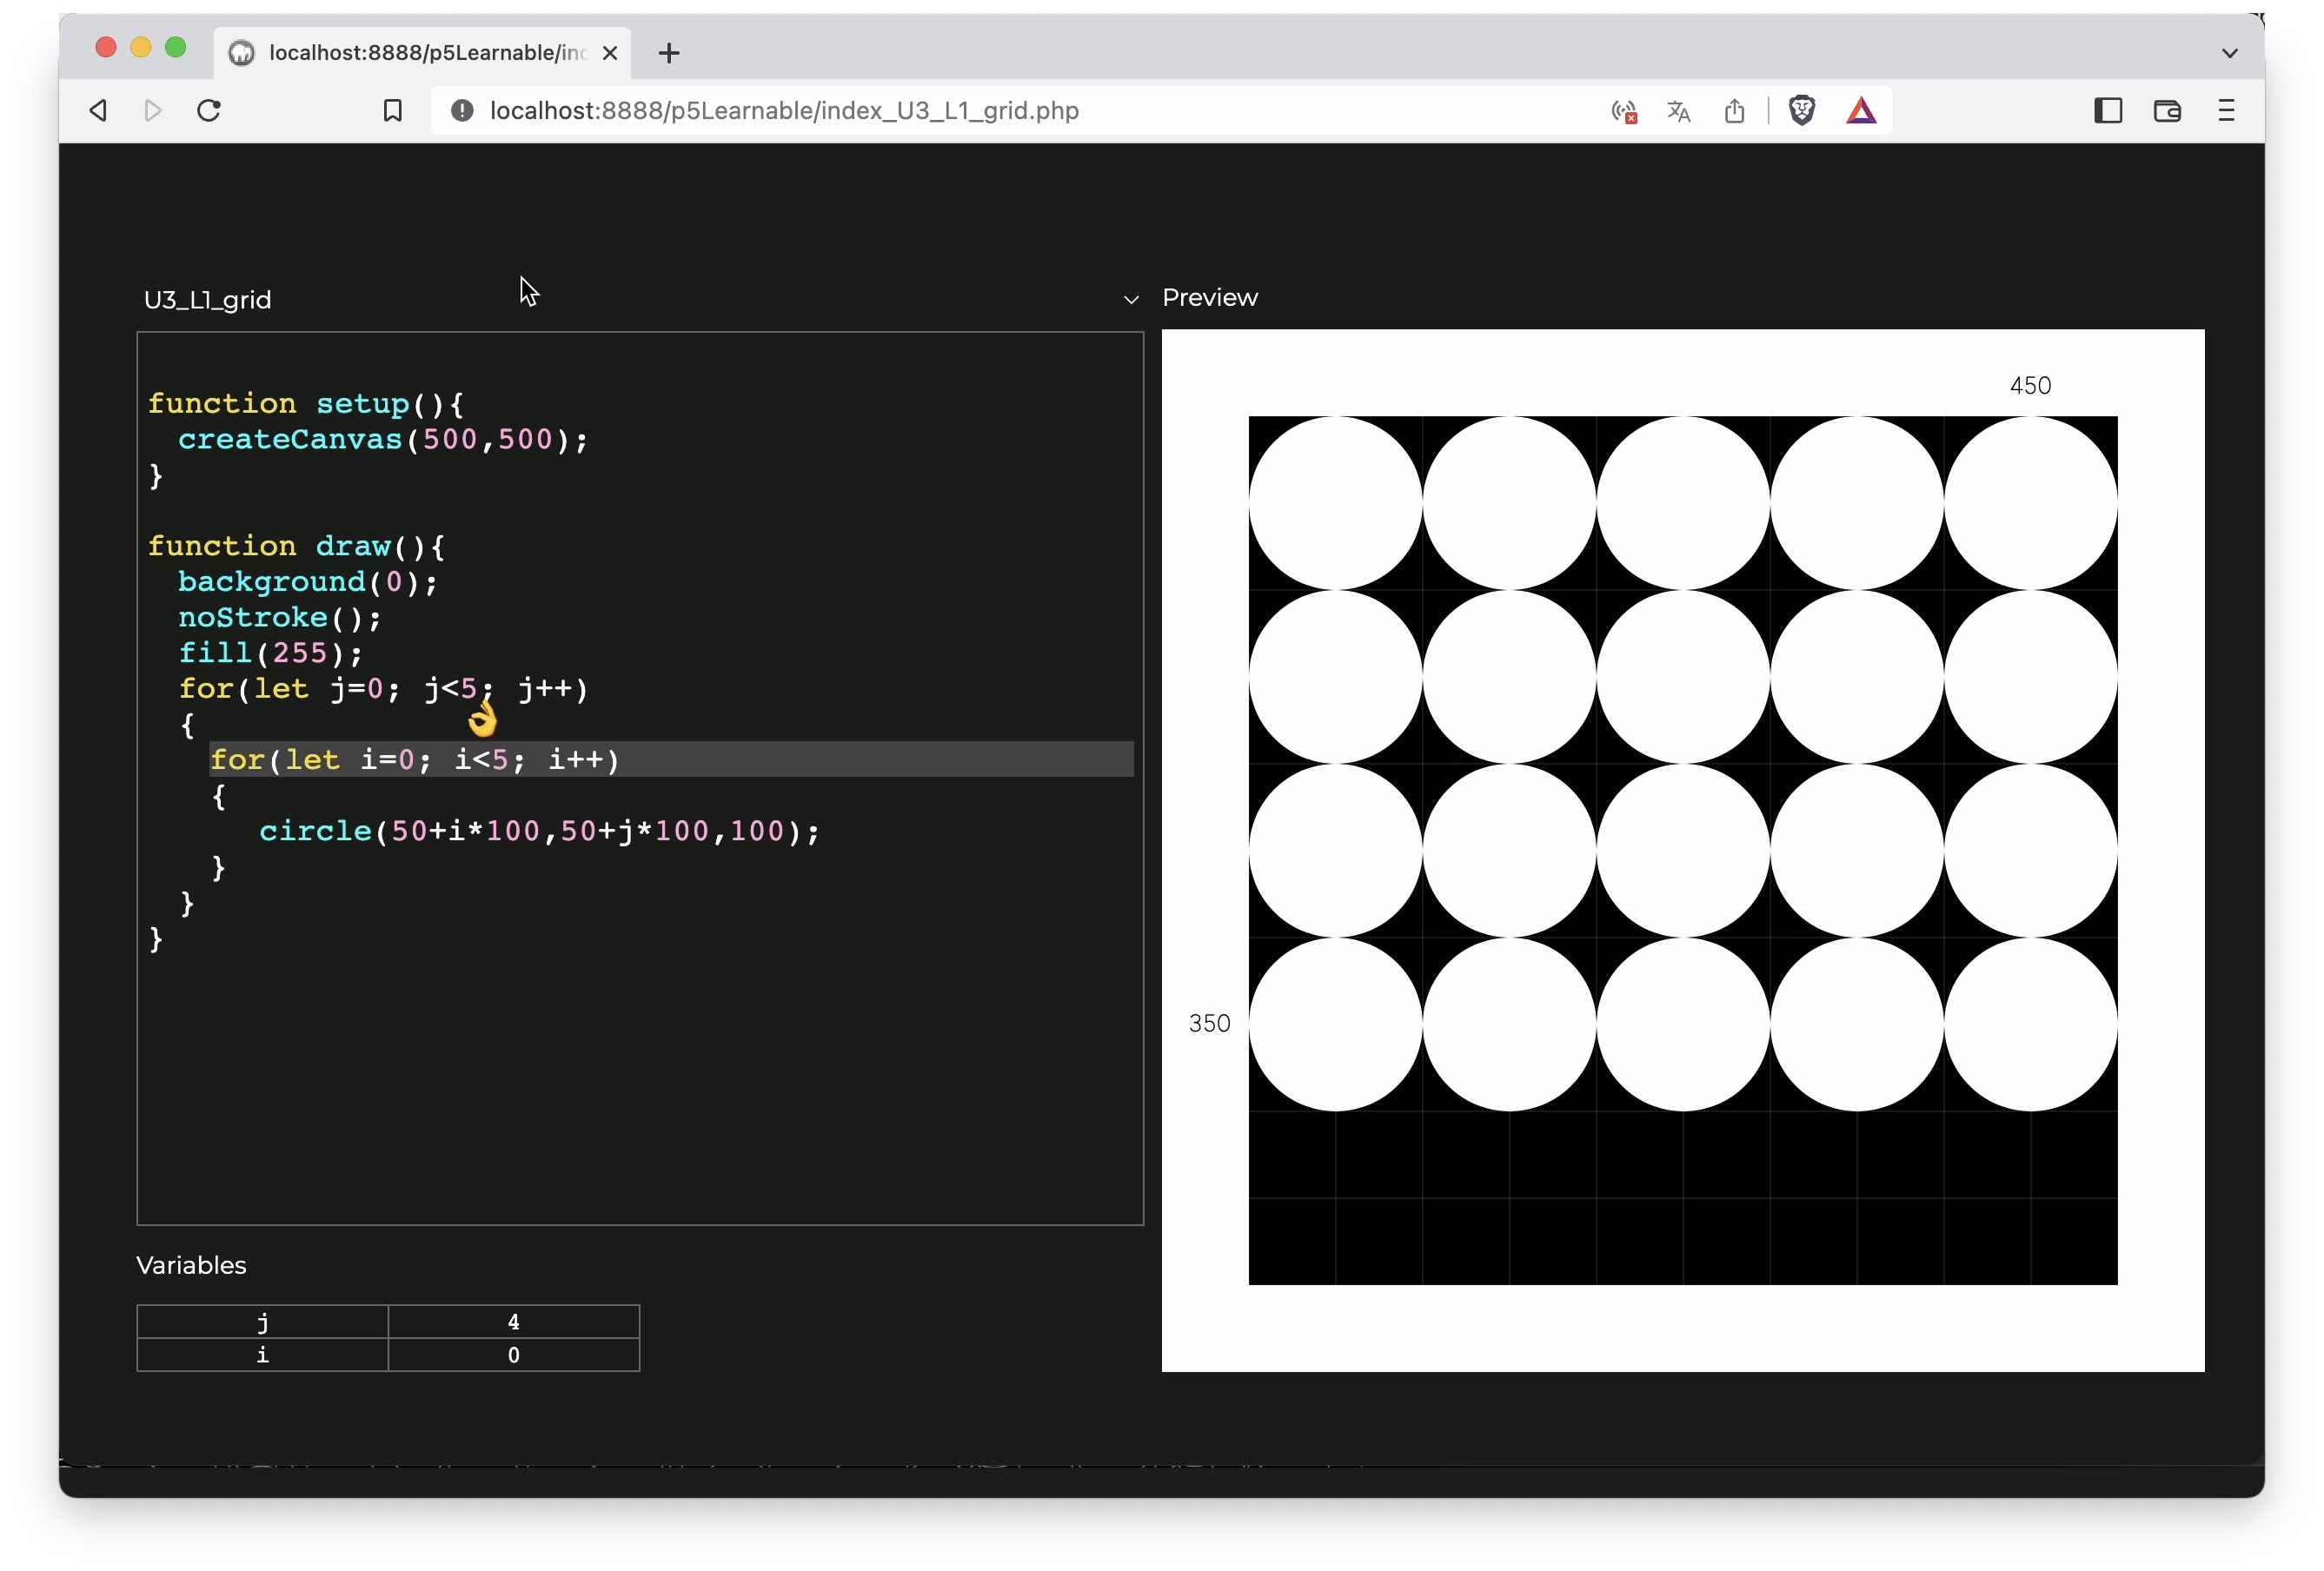
Task: Close the p5Learnable browser tab
Action: point(609,53)
